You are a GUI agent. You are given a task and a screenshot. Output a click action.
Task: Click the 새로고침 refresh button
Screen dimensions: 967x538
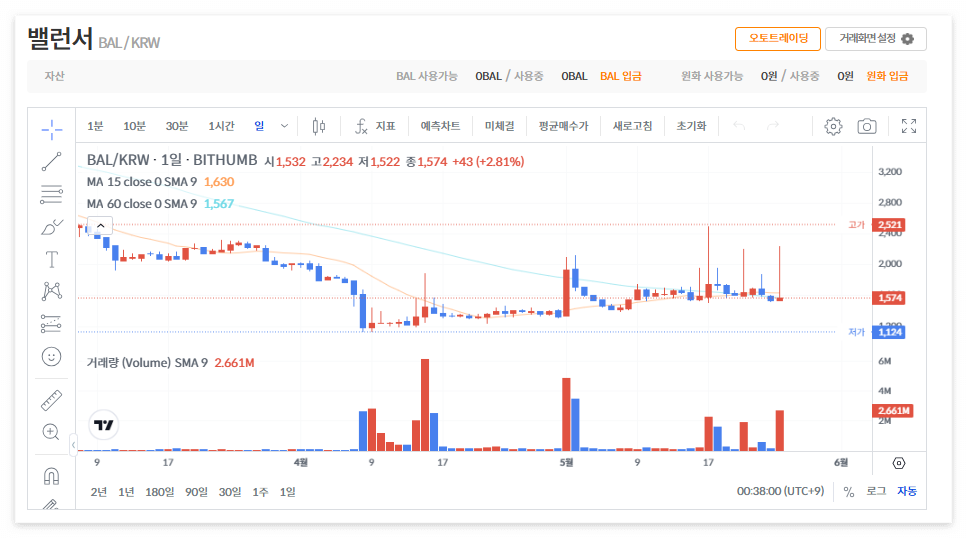pos(632,126)
